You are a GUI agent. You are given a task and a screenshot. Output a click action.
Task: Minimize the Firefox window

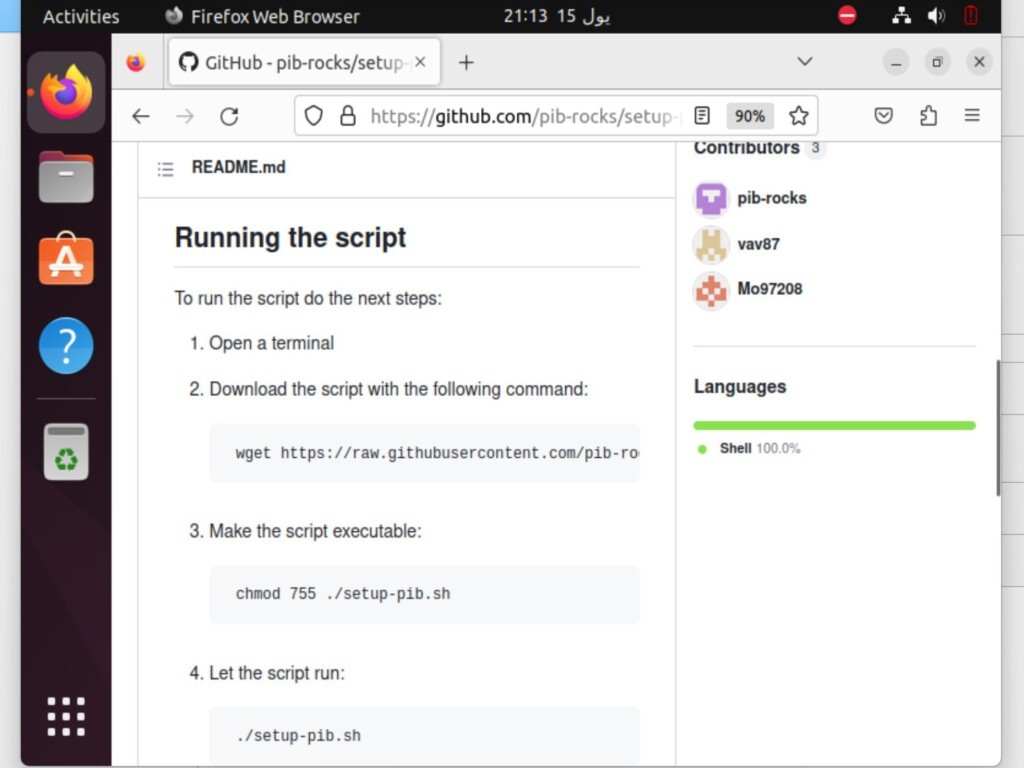coord(896,63)
